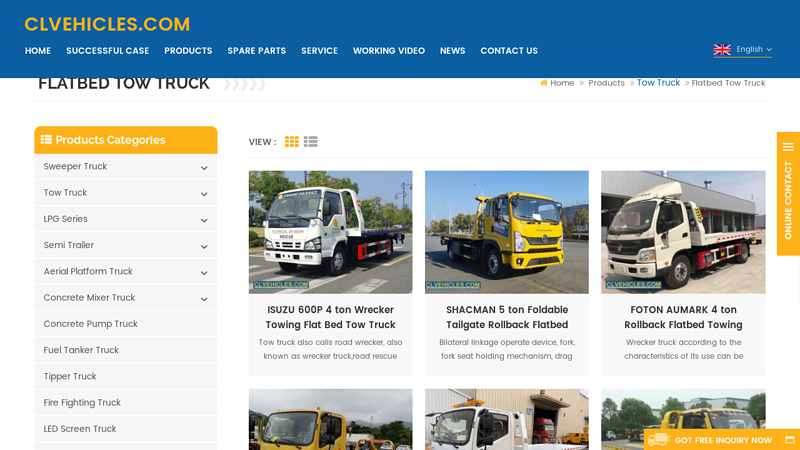Expand the Concrete Mixer Truck category
Screen dimensions: 800x450
pos(204,299)
